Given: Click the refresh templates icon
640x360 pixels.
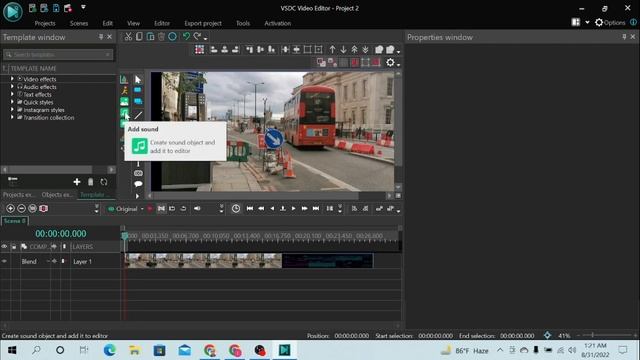Looking at the screenshot, I should point(104,182).
